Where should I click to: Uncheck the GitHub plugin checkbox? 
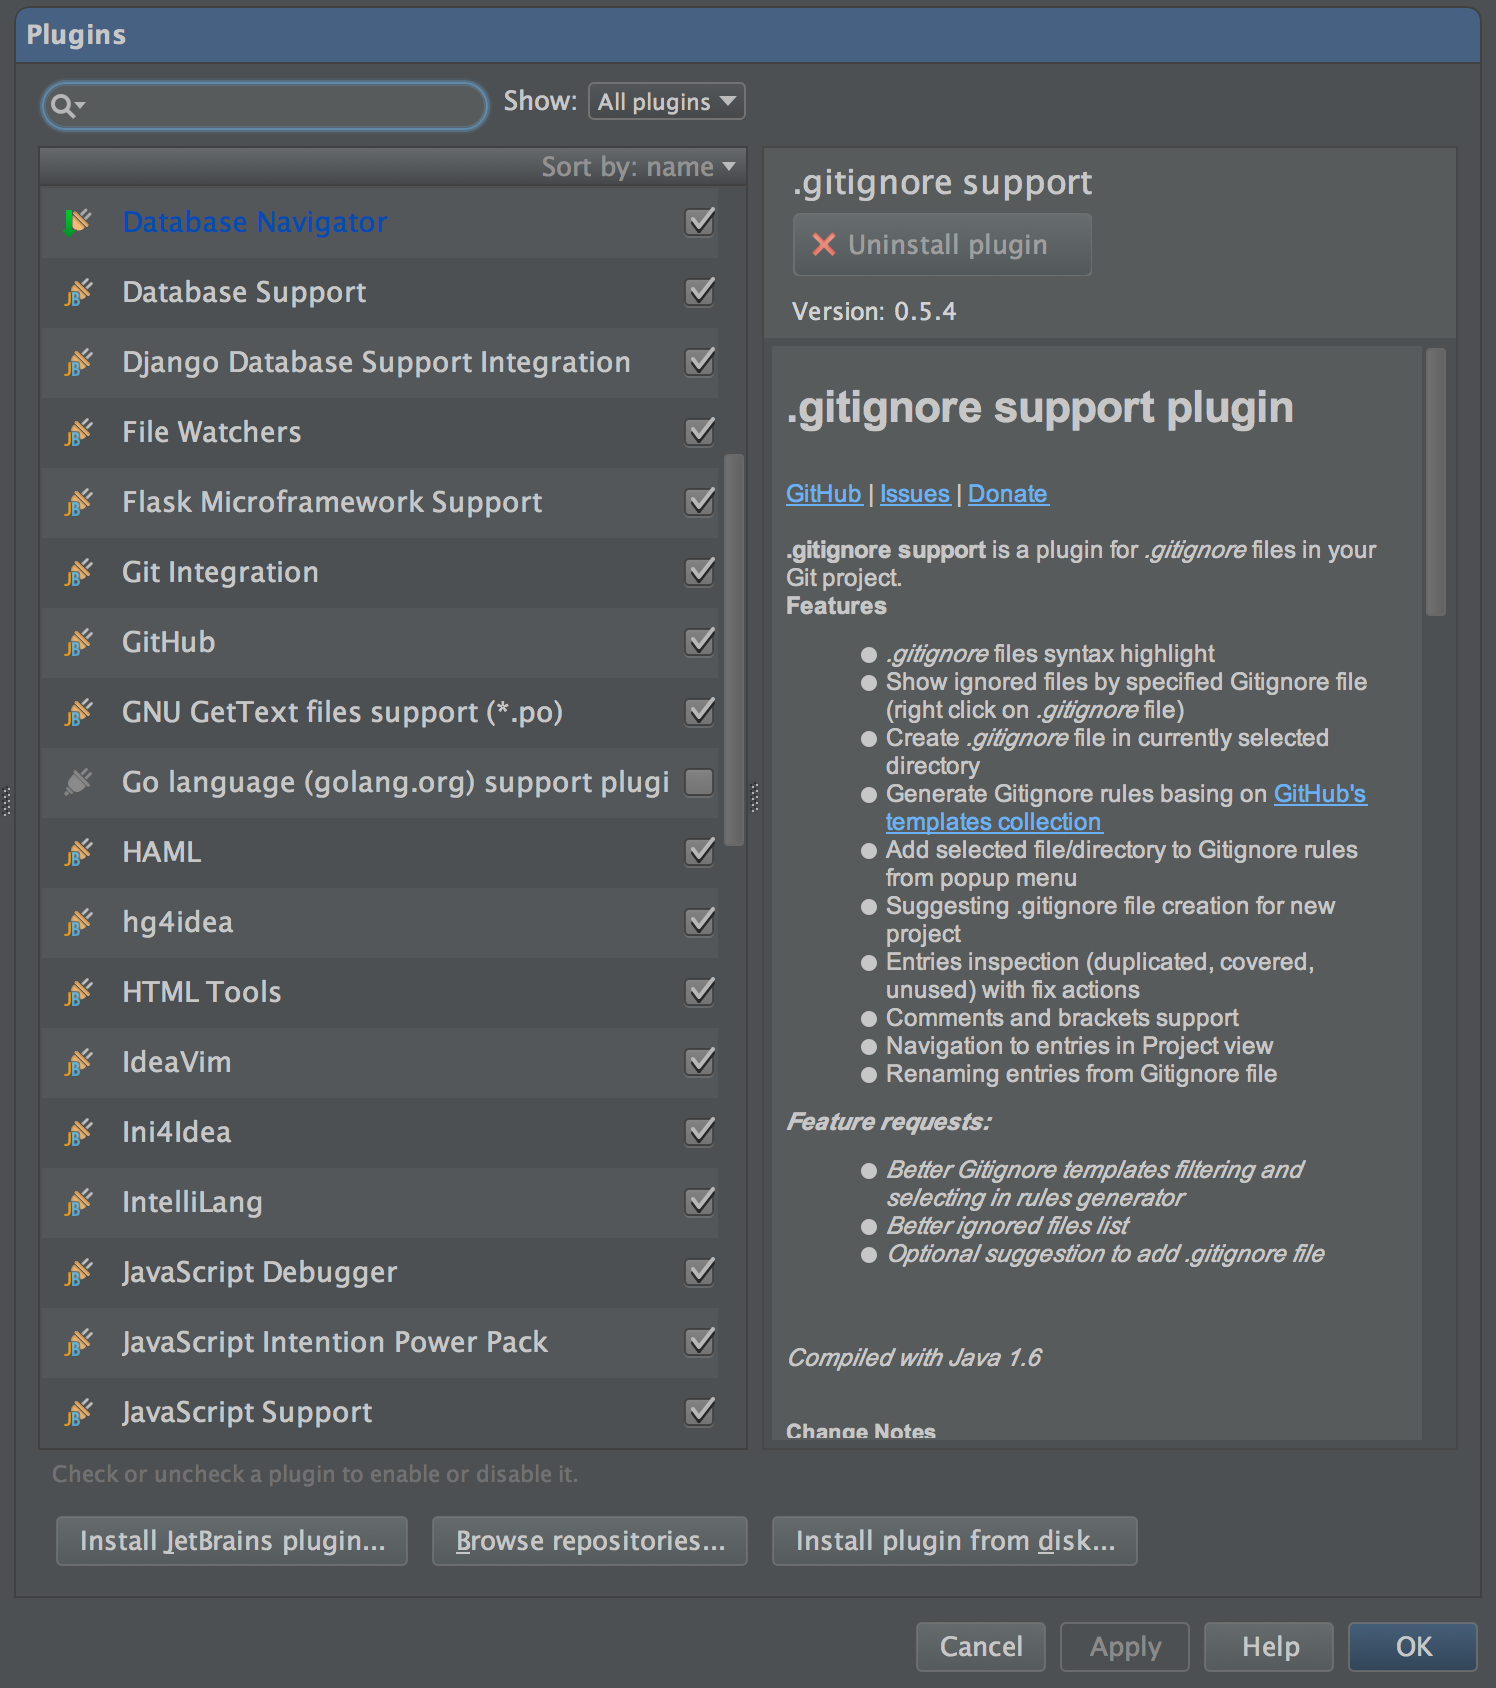(x=700, y=641)
